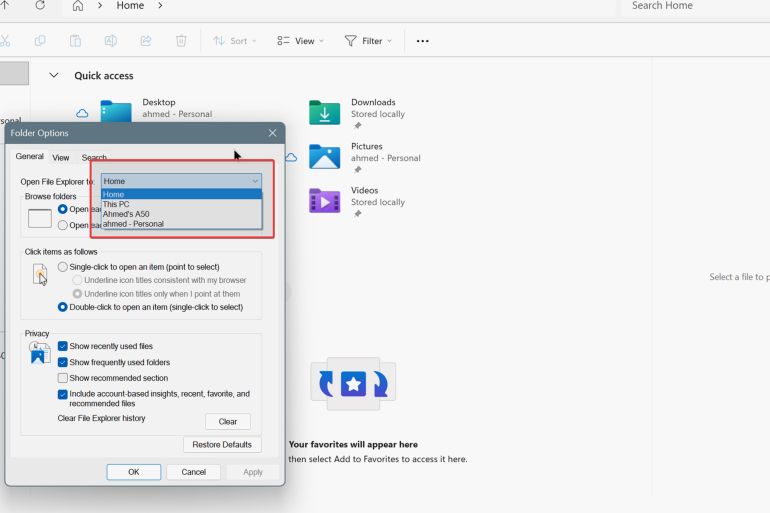Click the Downloads folder icon
Image resolution: width=770 pixels, height=513 pixels.
pos(325,113)
